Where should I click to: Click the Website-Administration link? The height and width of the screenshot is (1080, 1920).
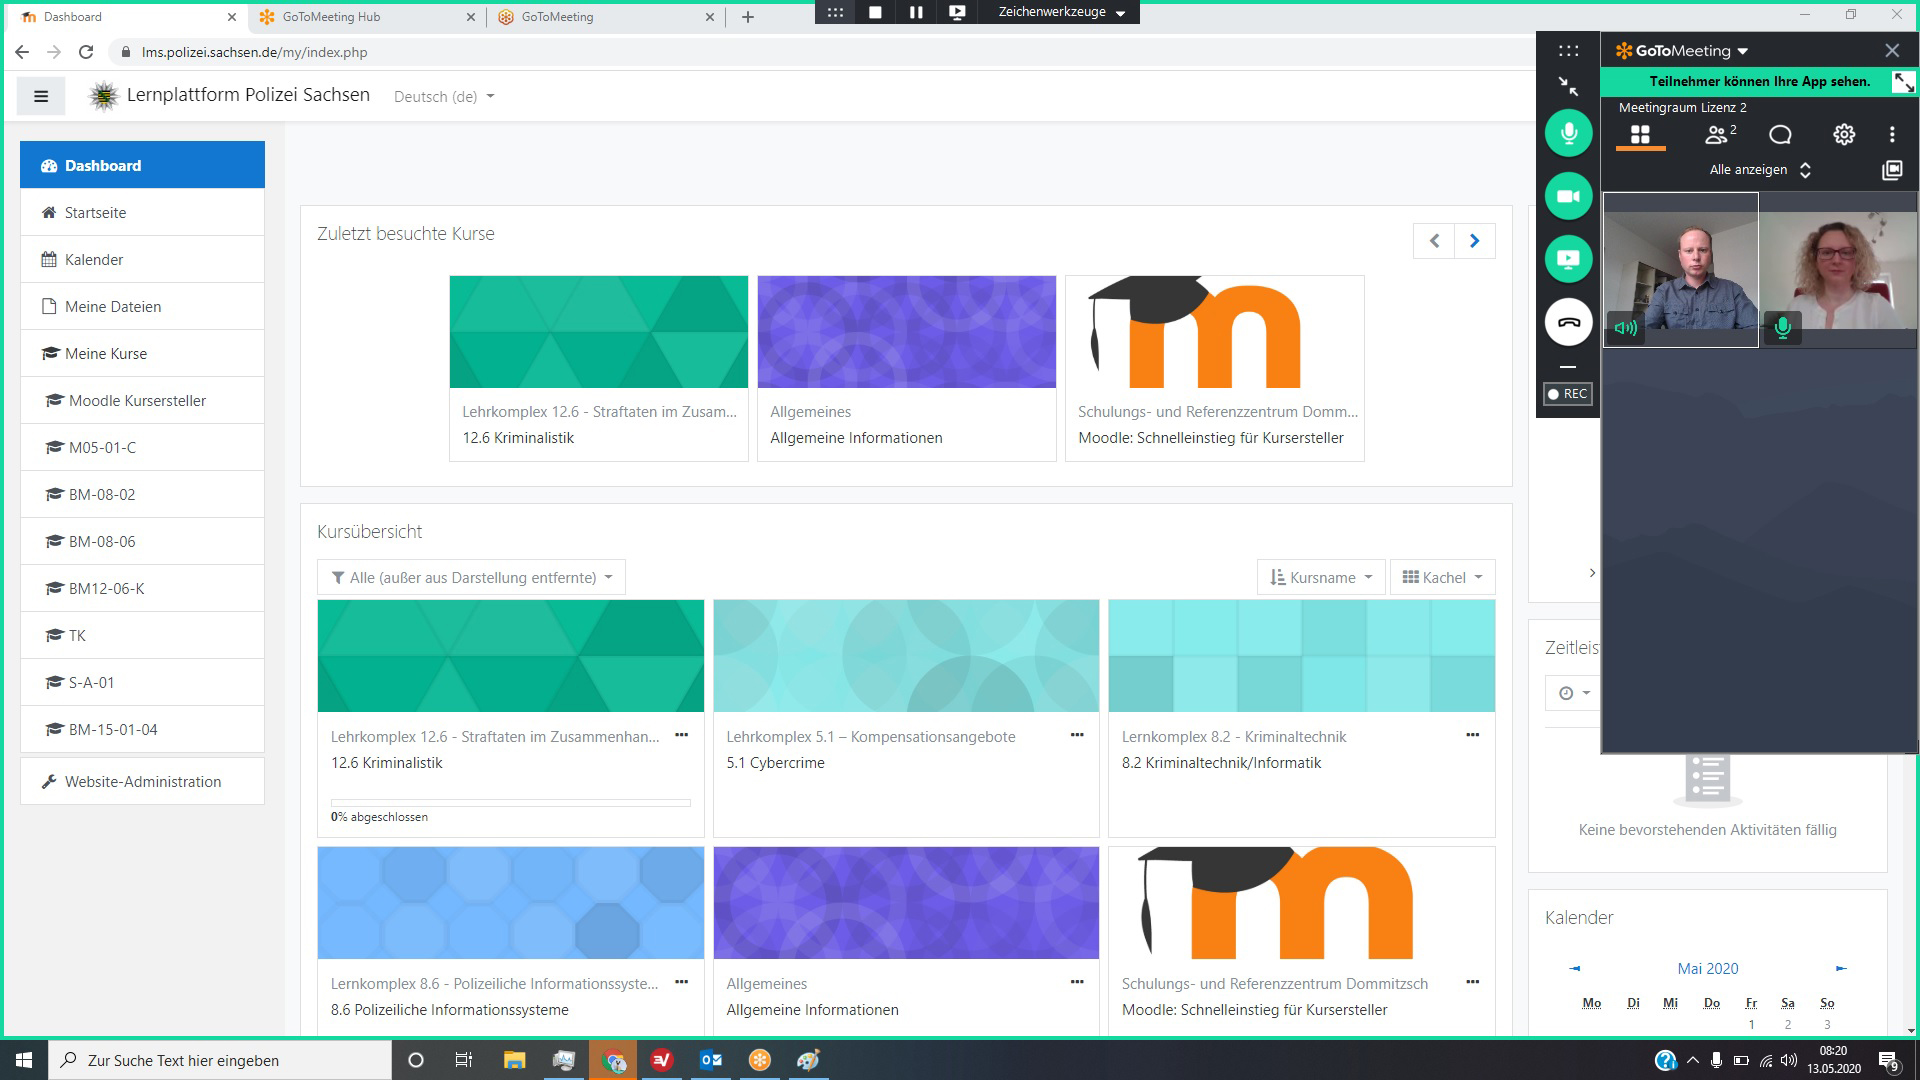coord(142,782)
